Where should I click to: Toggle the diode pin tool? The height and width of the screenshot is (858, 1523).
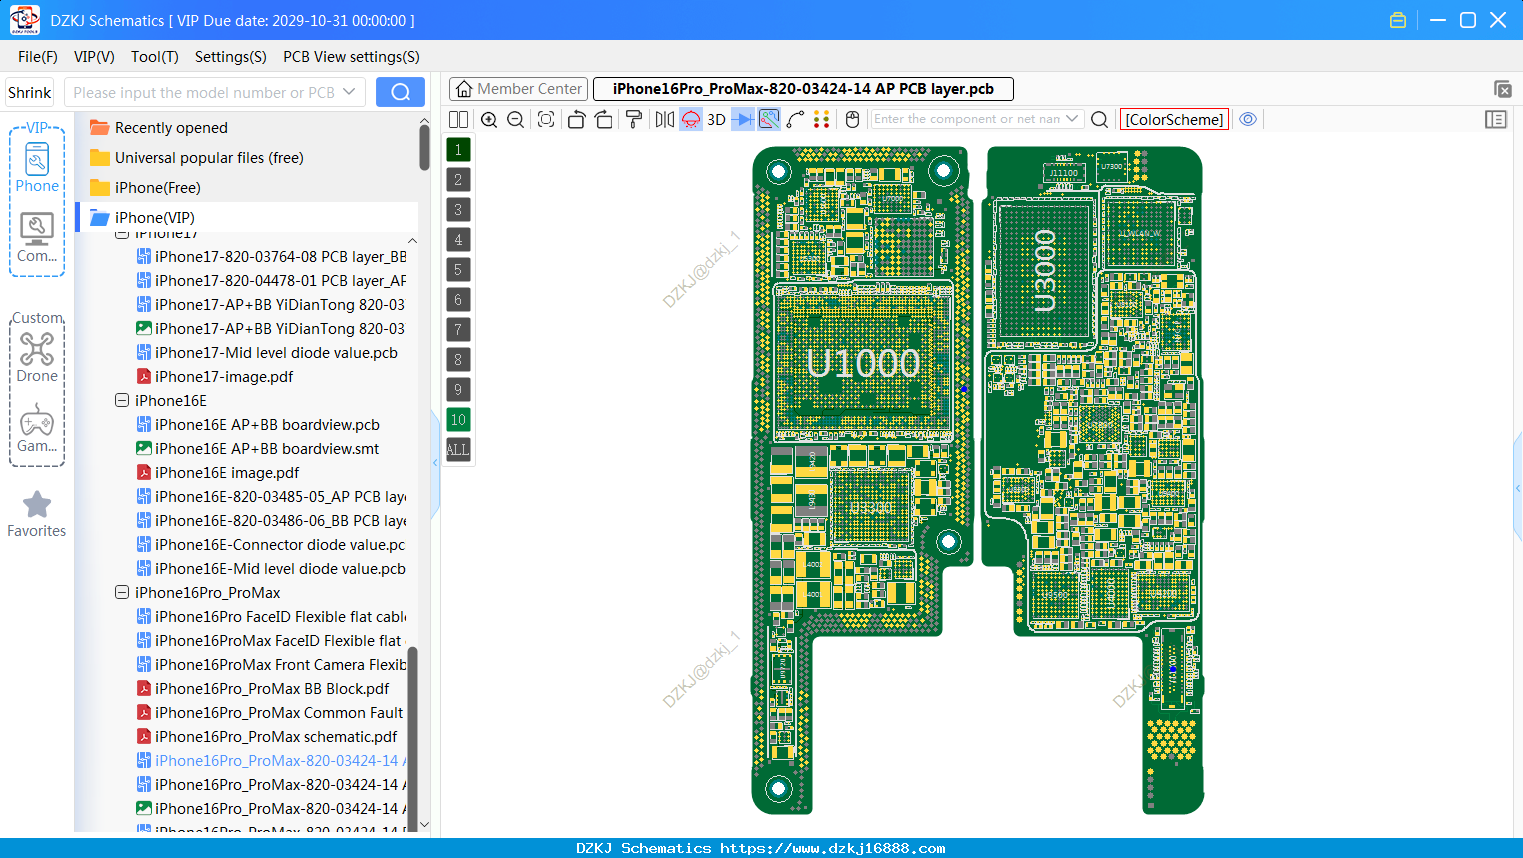[743, 119]
